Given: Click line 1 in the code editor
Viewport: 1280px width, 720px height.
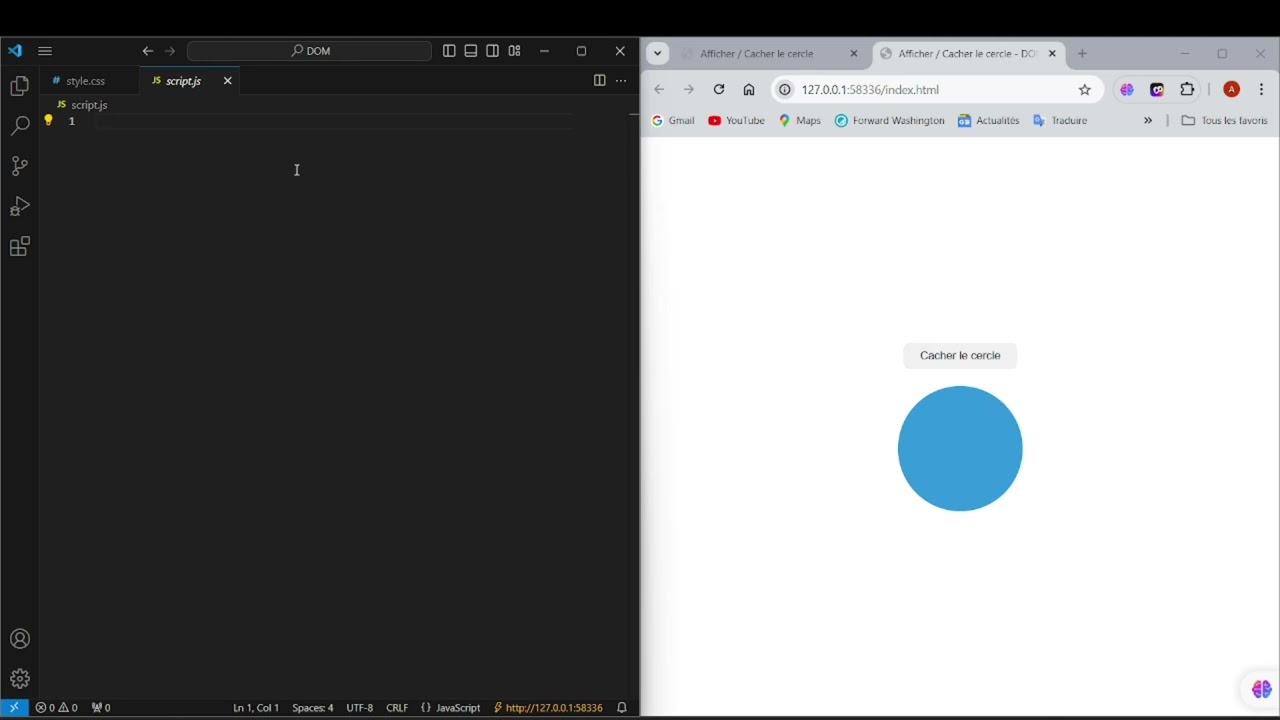Looking at the screenshot, I should coord(335,121).
